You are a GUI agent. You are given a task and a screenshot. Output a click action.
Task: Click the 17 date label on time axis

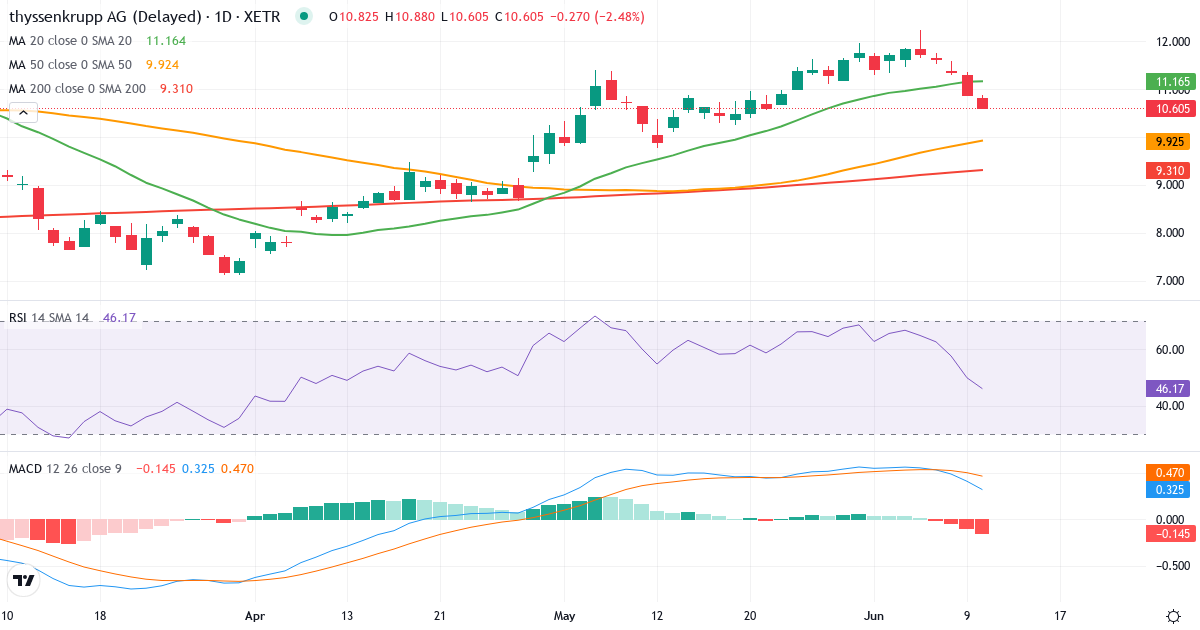click(1060, 616)
